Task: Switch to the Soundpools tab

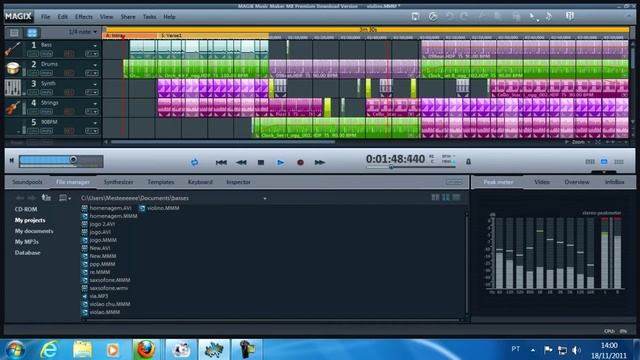Action: (x=27, y=182)
